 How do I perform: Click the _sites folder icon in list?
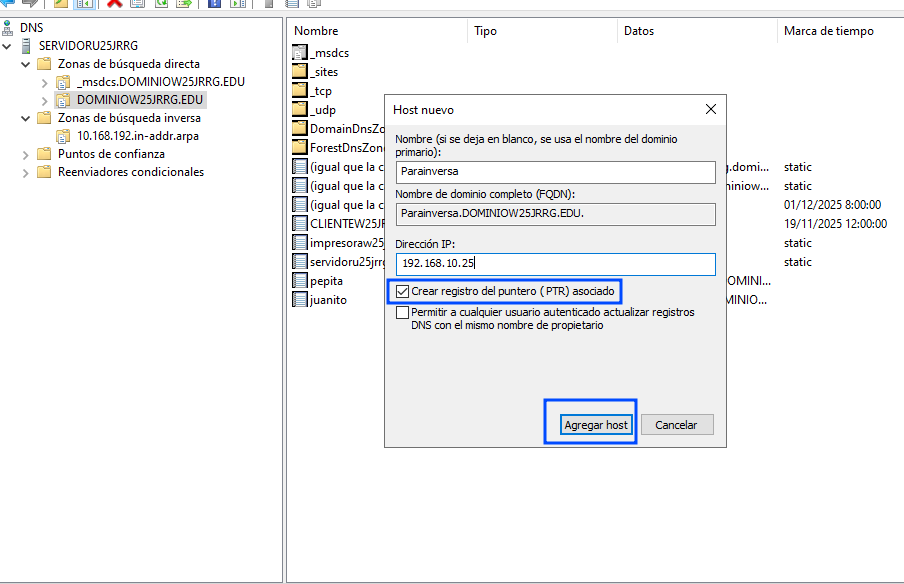300,71
